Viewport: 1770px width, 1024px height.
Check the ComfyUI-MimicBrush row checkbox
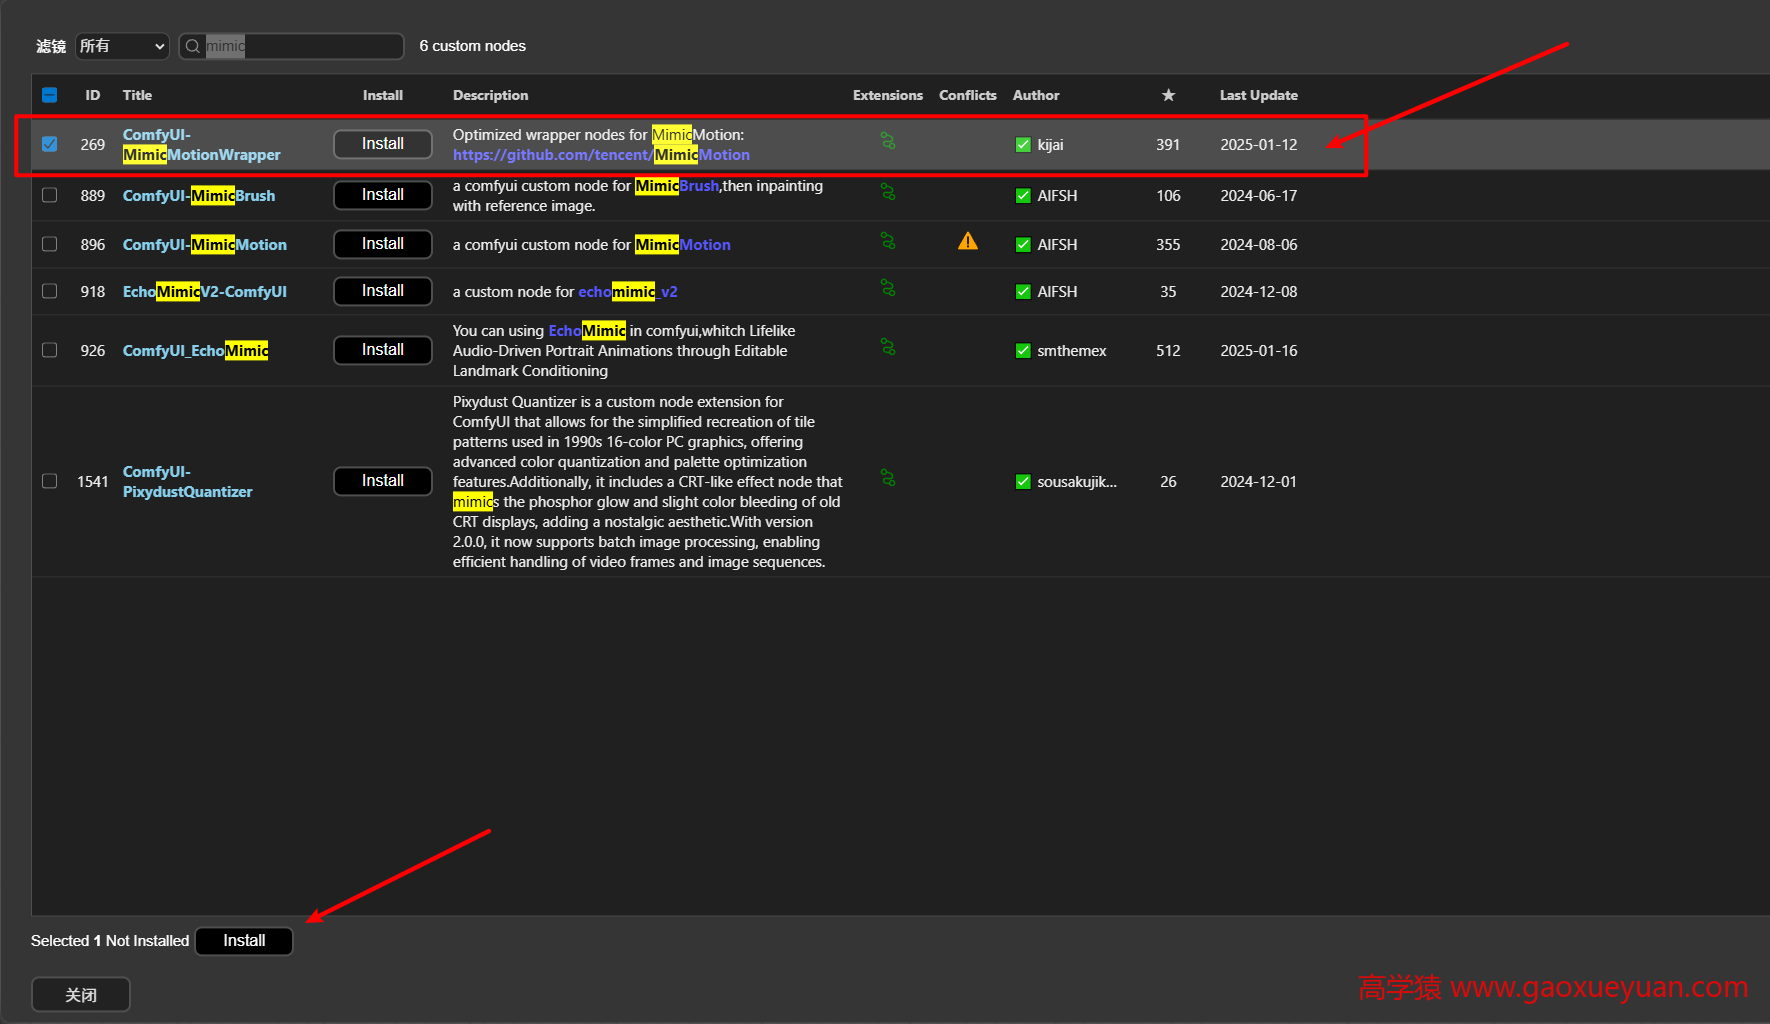tap(49, 195)
